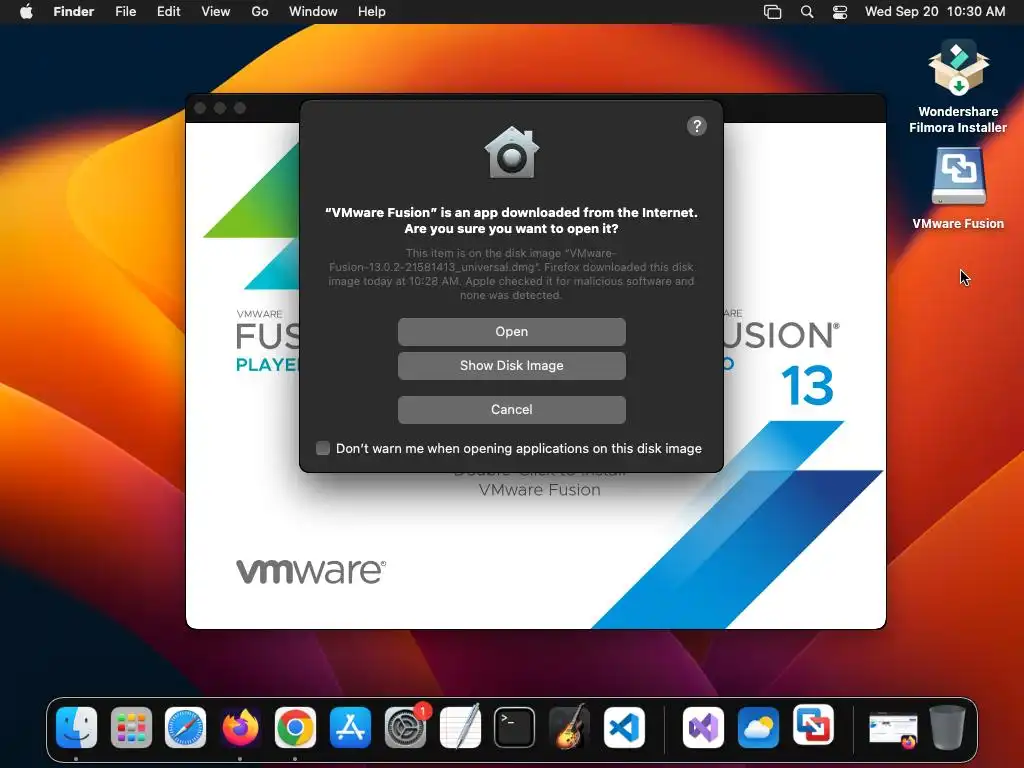Open the cloud app icon in Dock
The image size is (1024, 768).
point(758,727)
